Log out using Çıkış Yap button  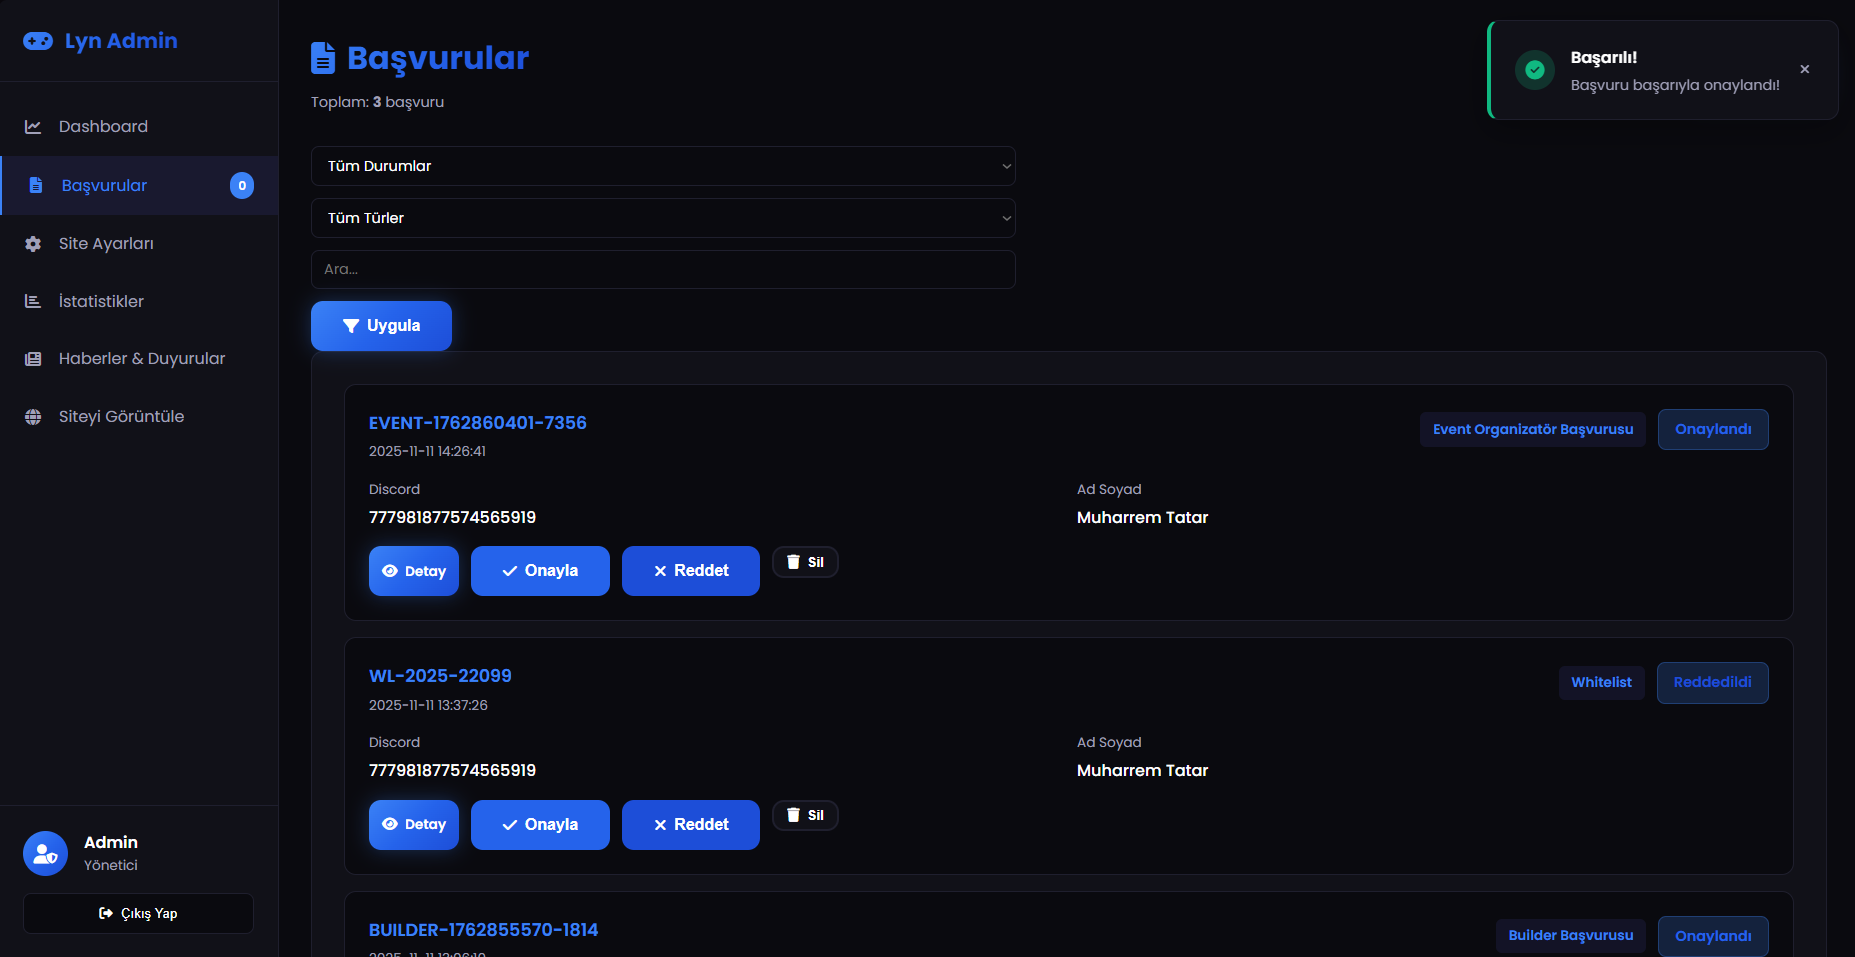click(138, 914)
